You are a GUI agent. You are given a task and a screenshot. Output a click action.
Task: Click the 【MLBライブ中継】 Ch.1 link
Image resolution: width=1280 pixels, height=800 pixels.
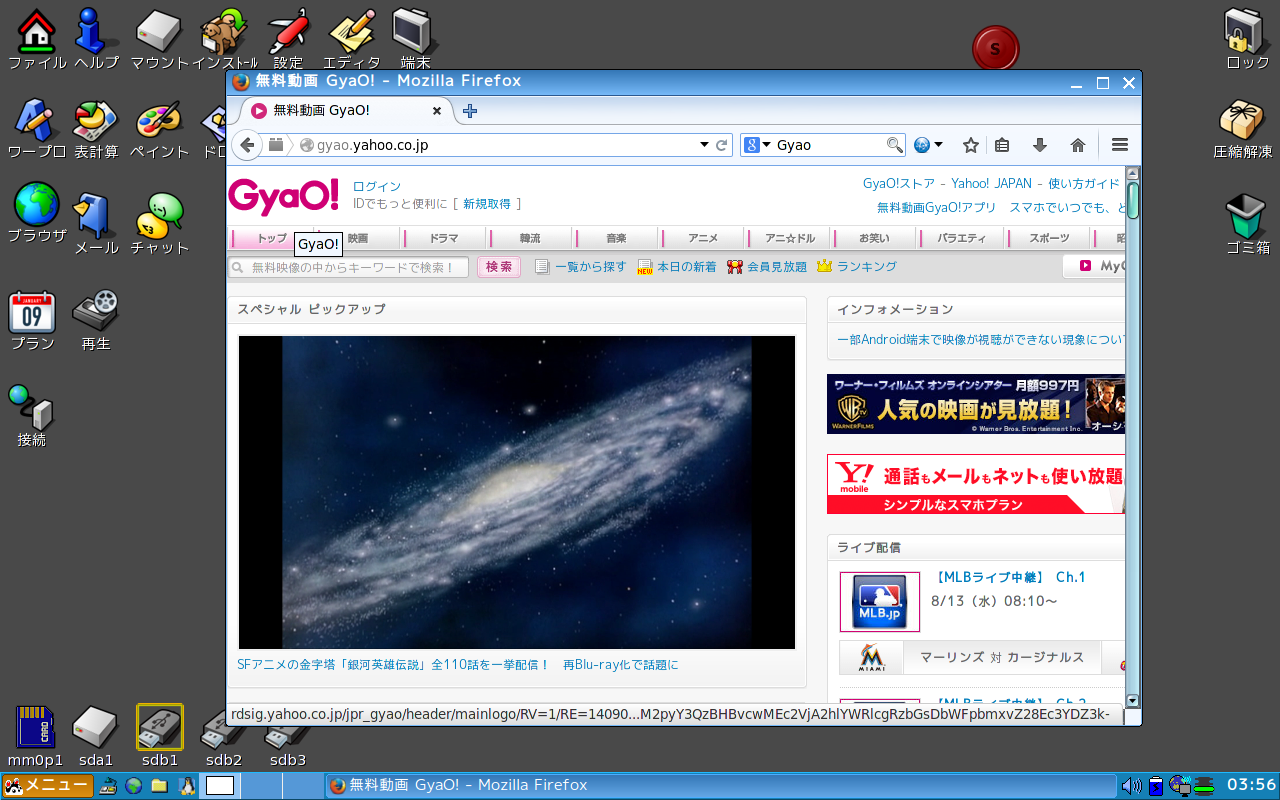tap(1008, 577)
